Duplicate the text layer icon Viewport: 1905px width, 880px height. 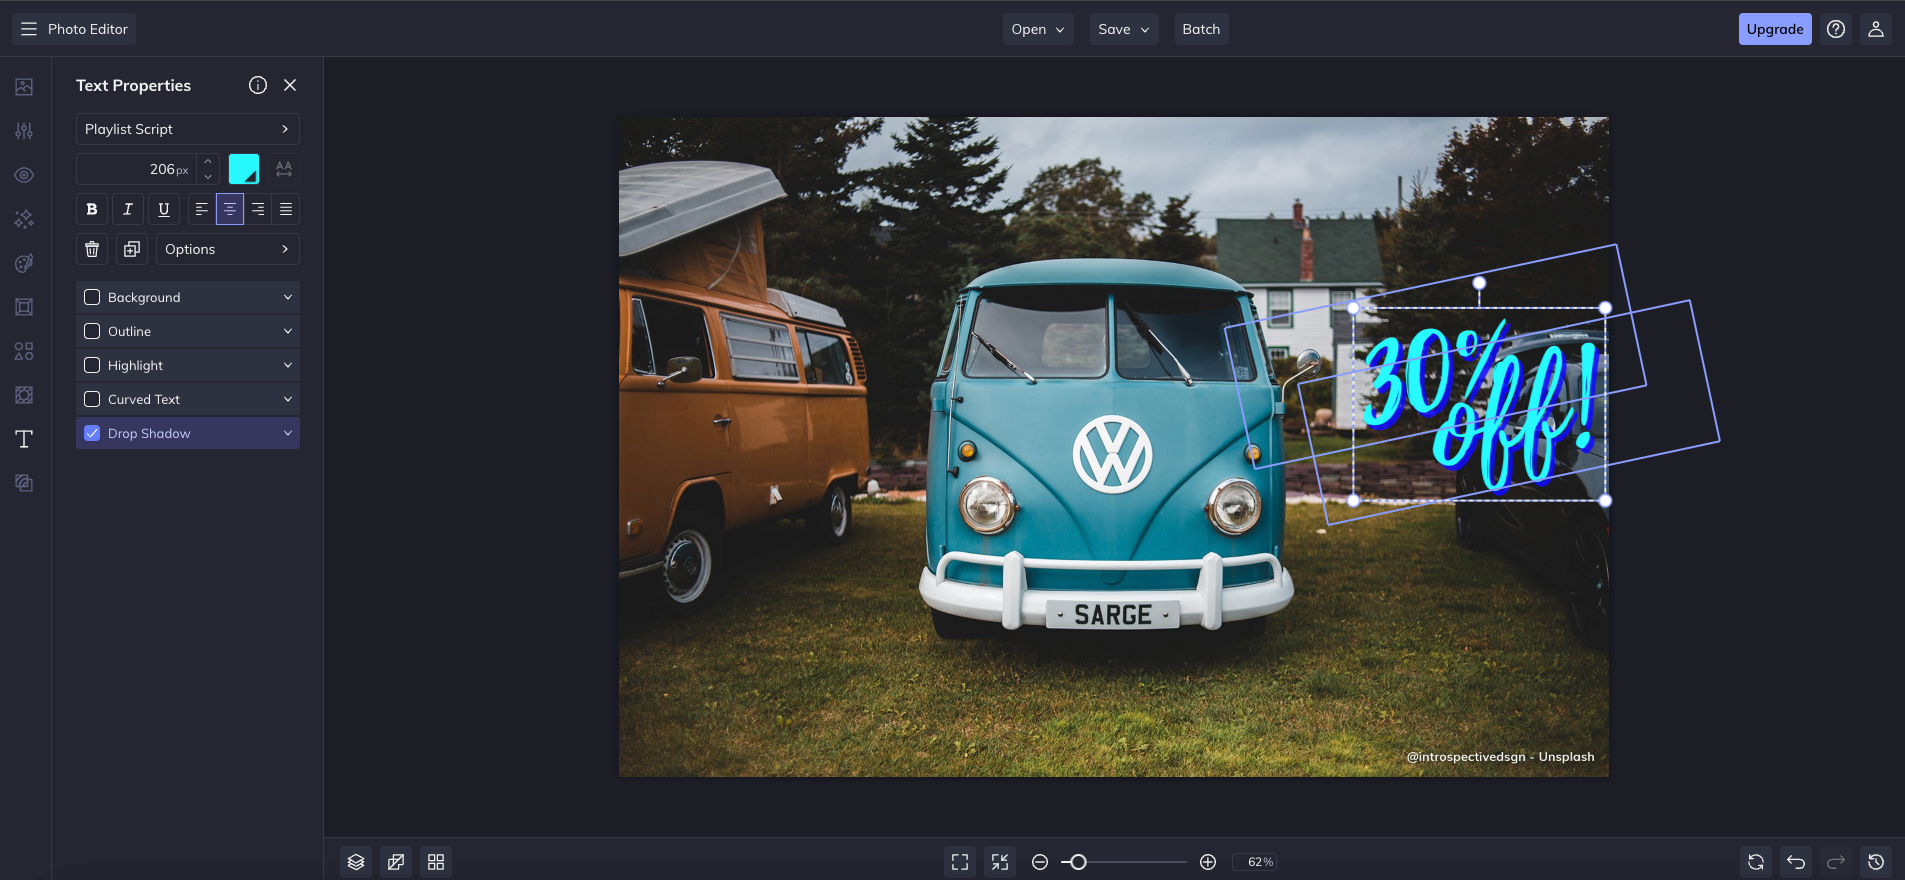132,249
